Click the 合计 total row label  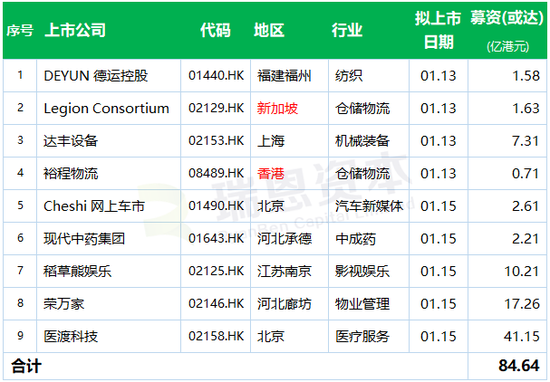tap(27, 366)
